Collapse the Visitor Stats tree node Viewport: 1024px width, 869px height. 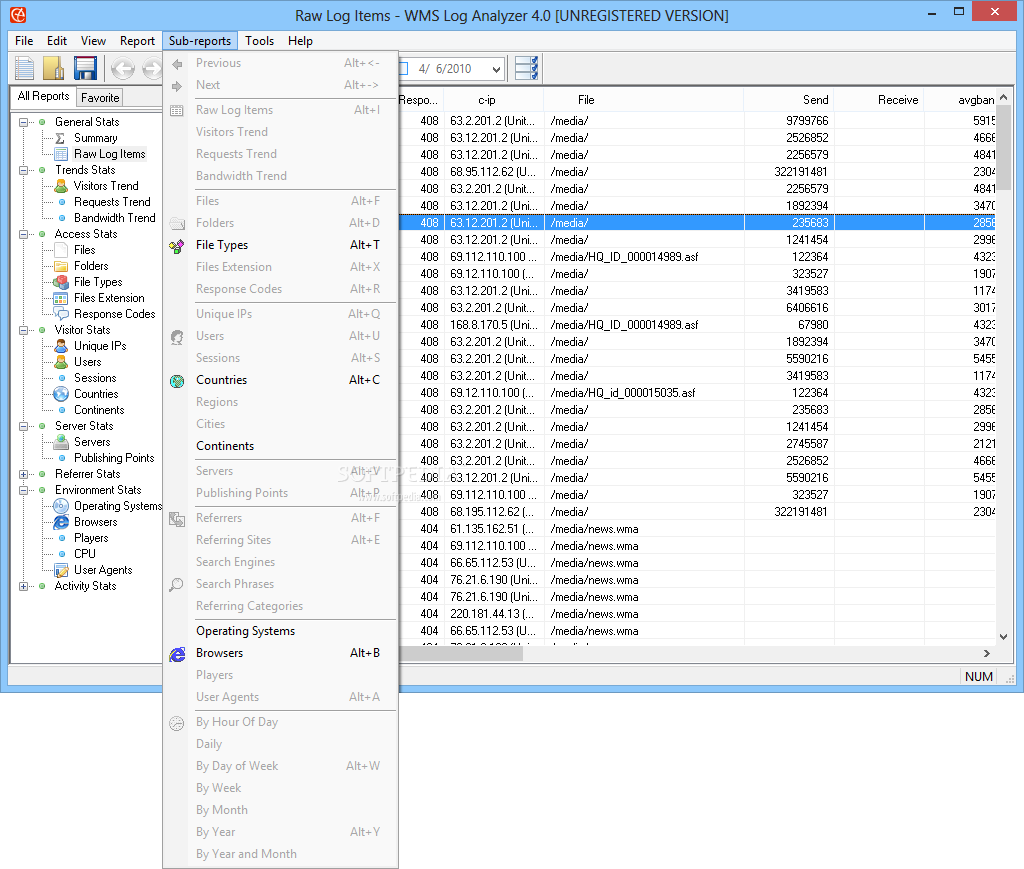(24, 330)
